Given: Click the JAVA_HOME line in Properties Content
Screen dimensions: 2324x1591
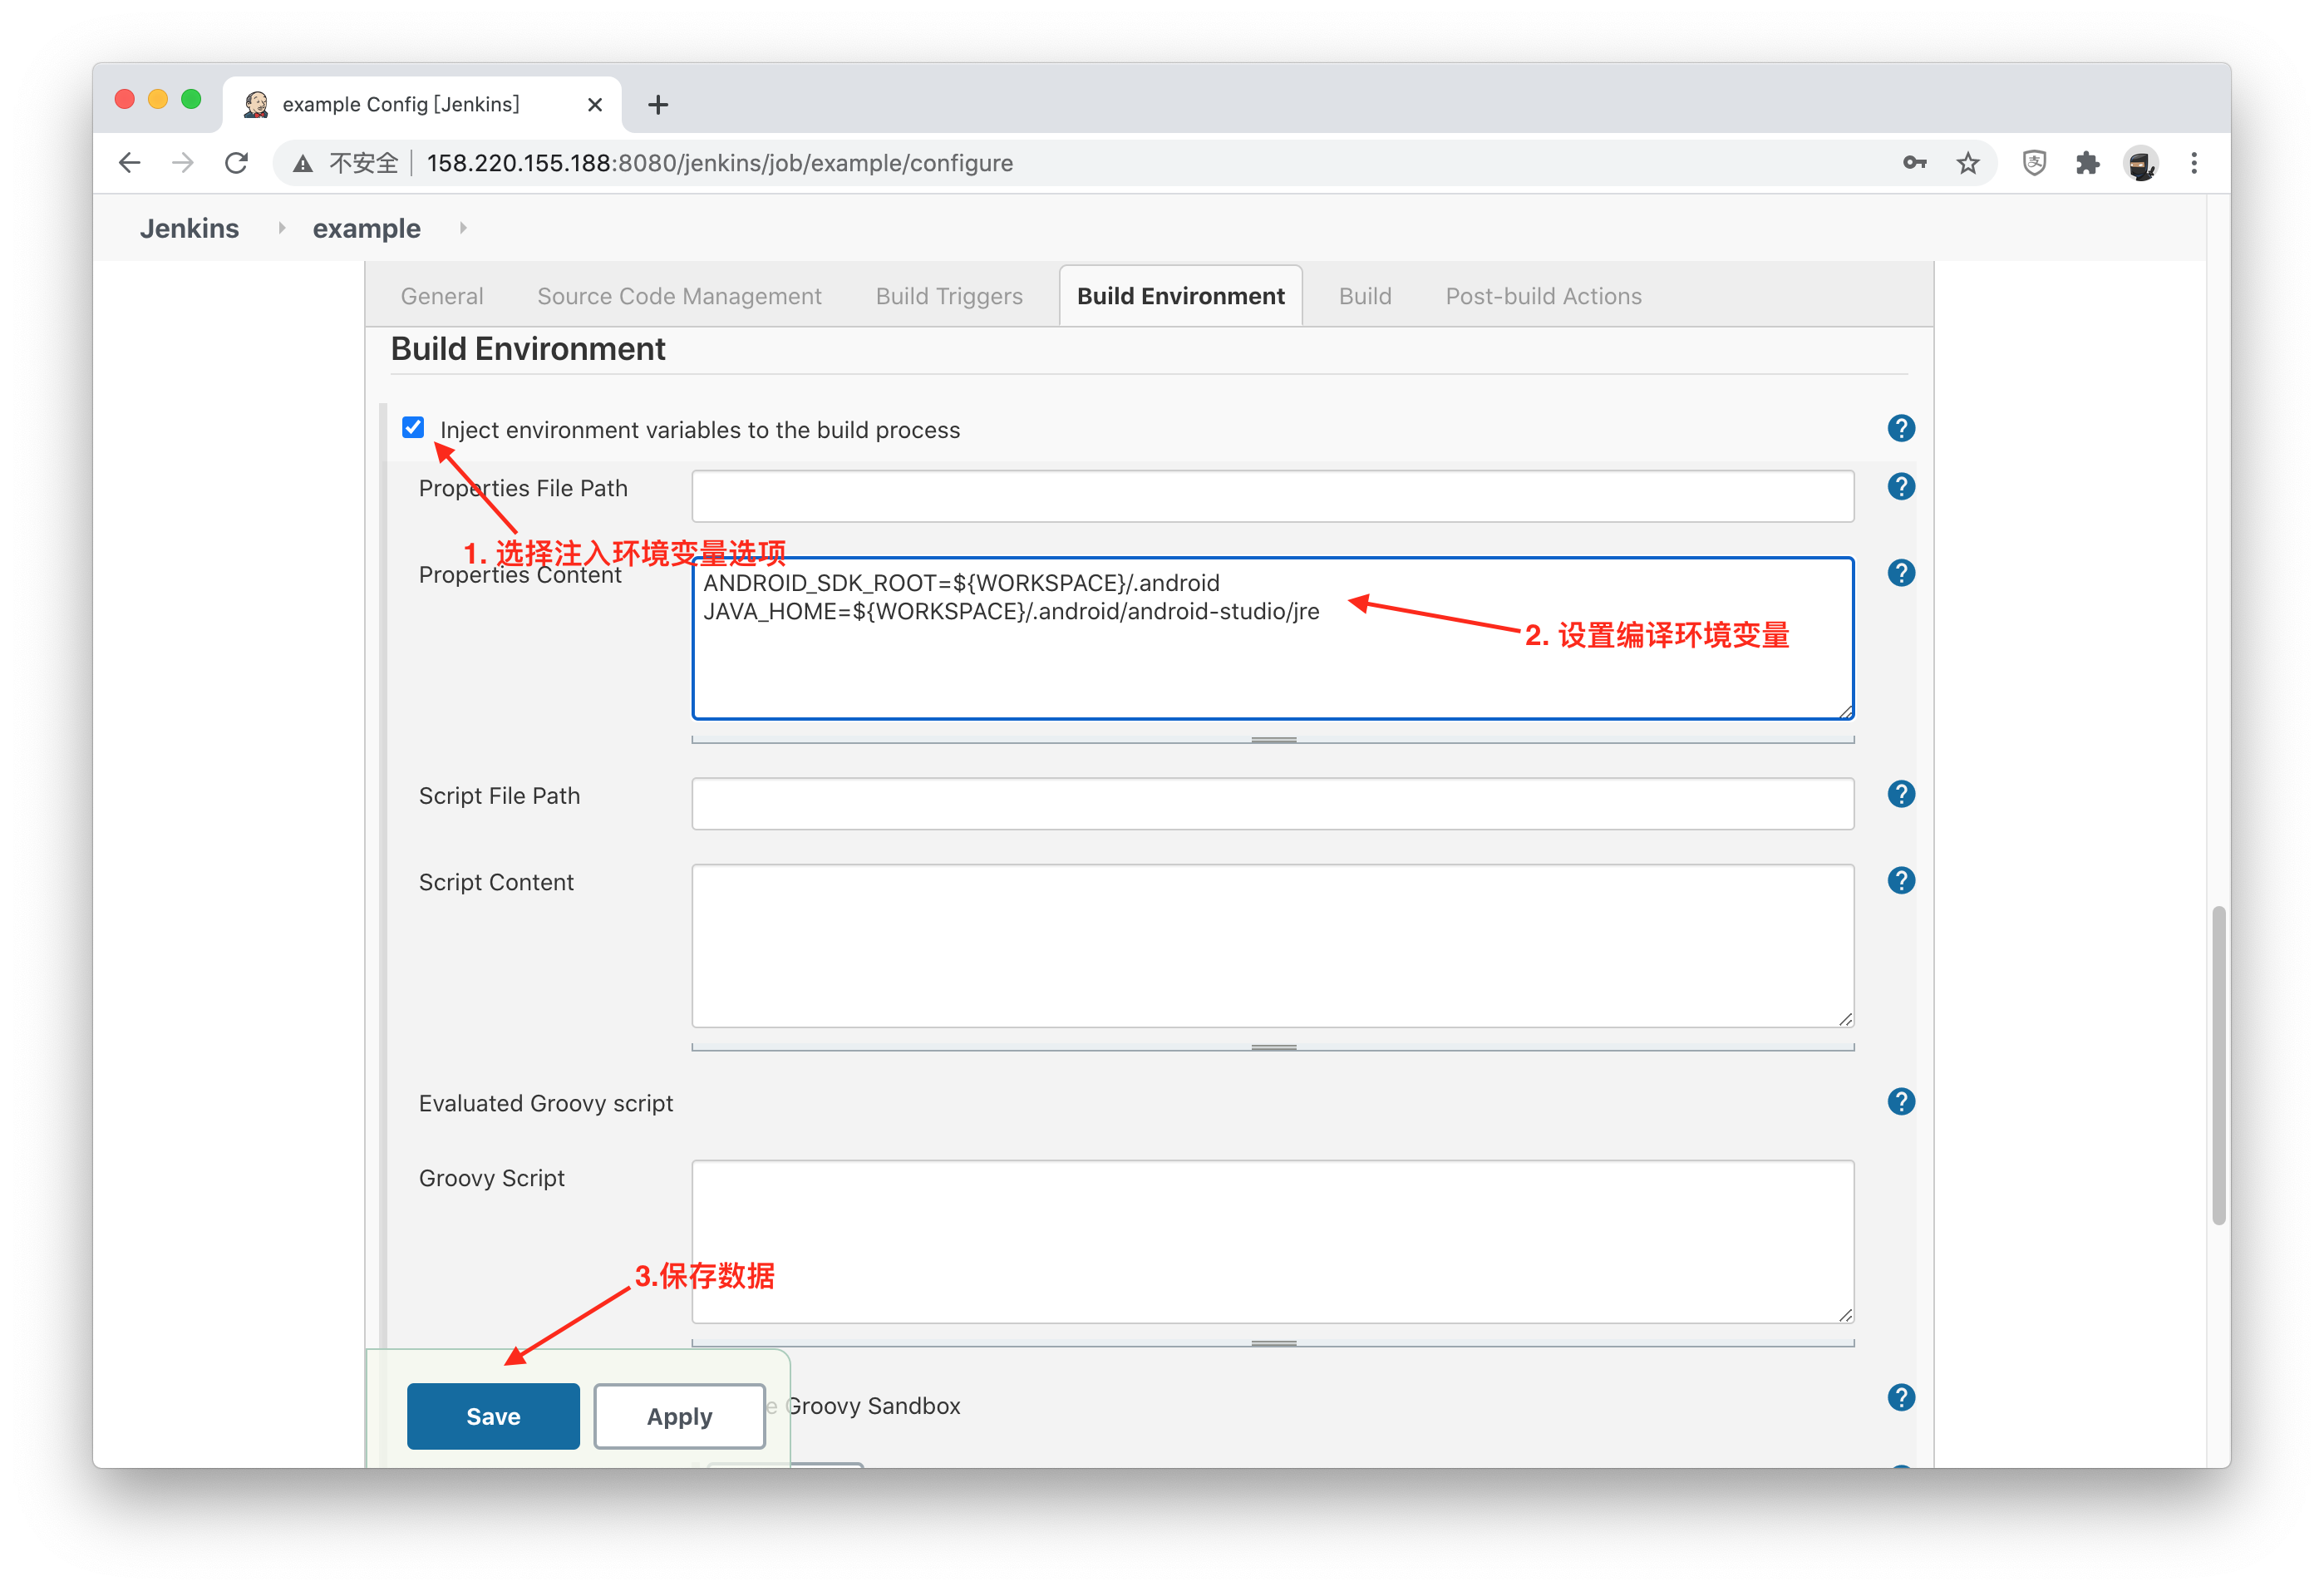Looking at the screenshot, I should point(1011,611).
